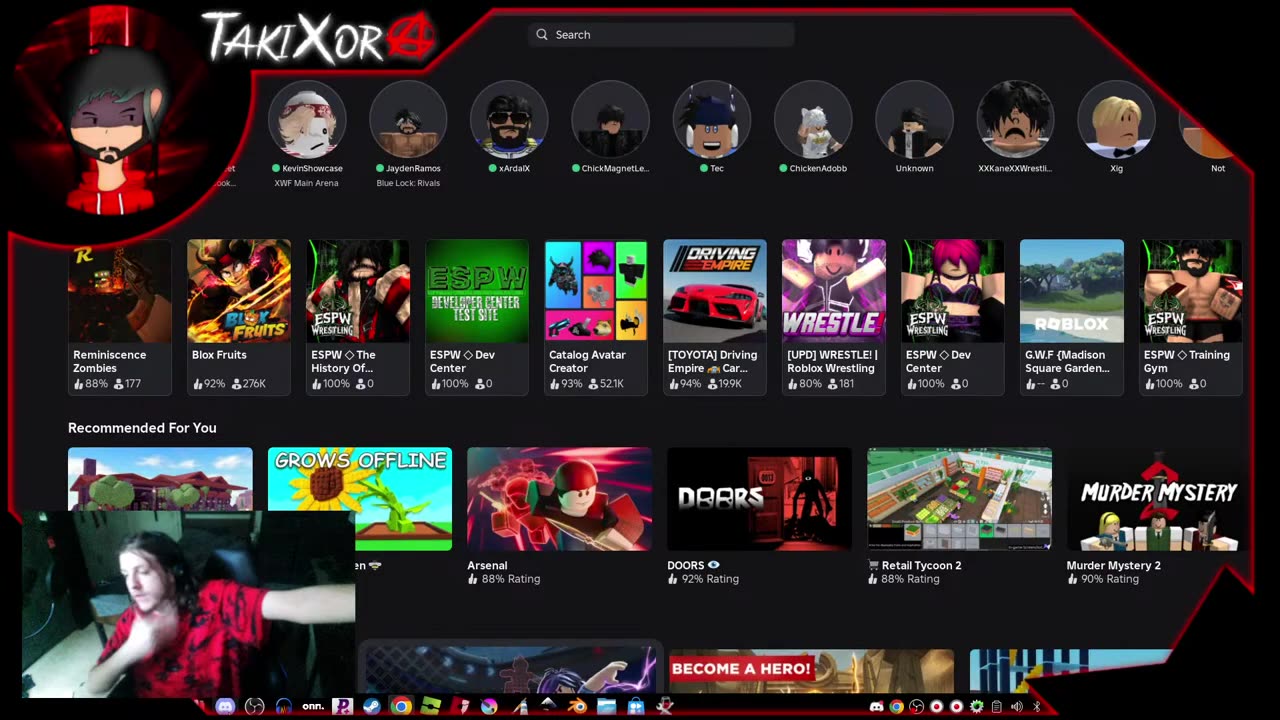1280x720 pixels.
Task: Click thumbs-up icon on Catalog Avatar Creator card
Action: click(x=554, y=384)
